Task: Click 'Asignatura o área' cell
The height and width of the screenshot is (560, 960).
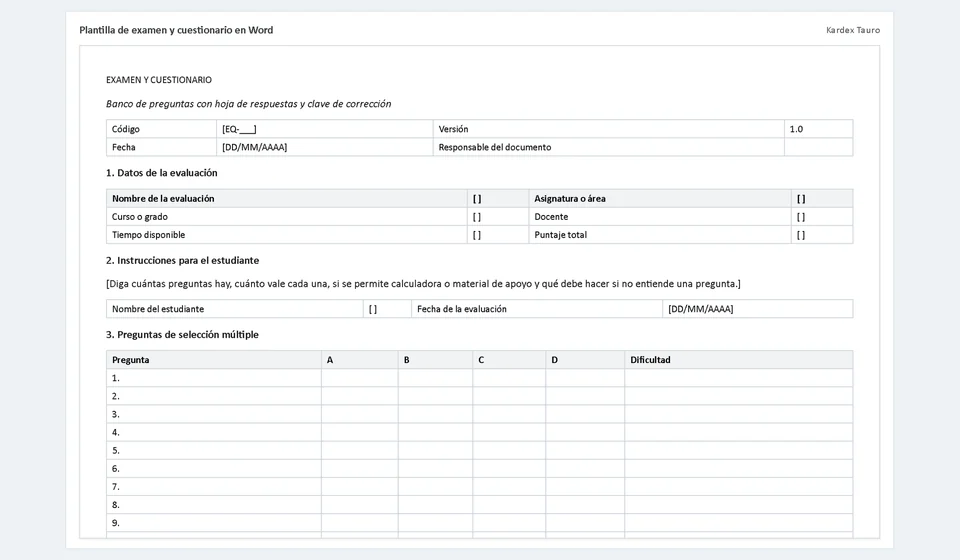Action: coord(660,198)
